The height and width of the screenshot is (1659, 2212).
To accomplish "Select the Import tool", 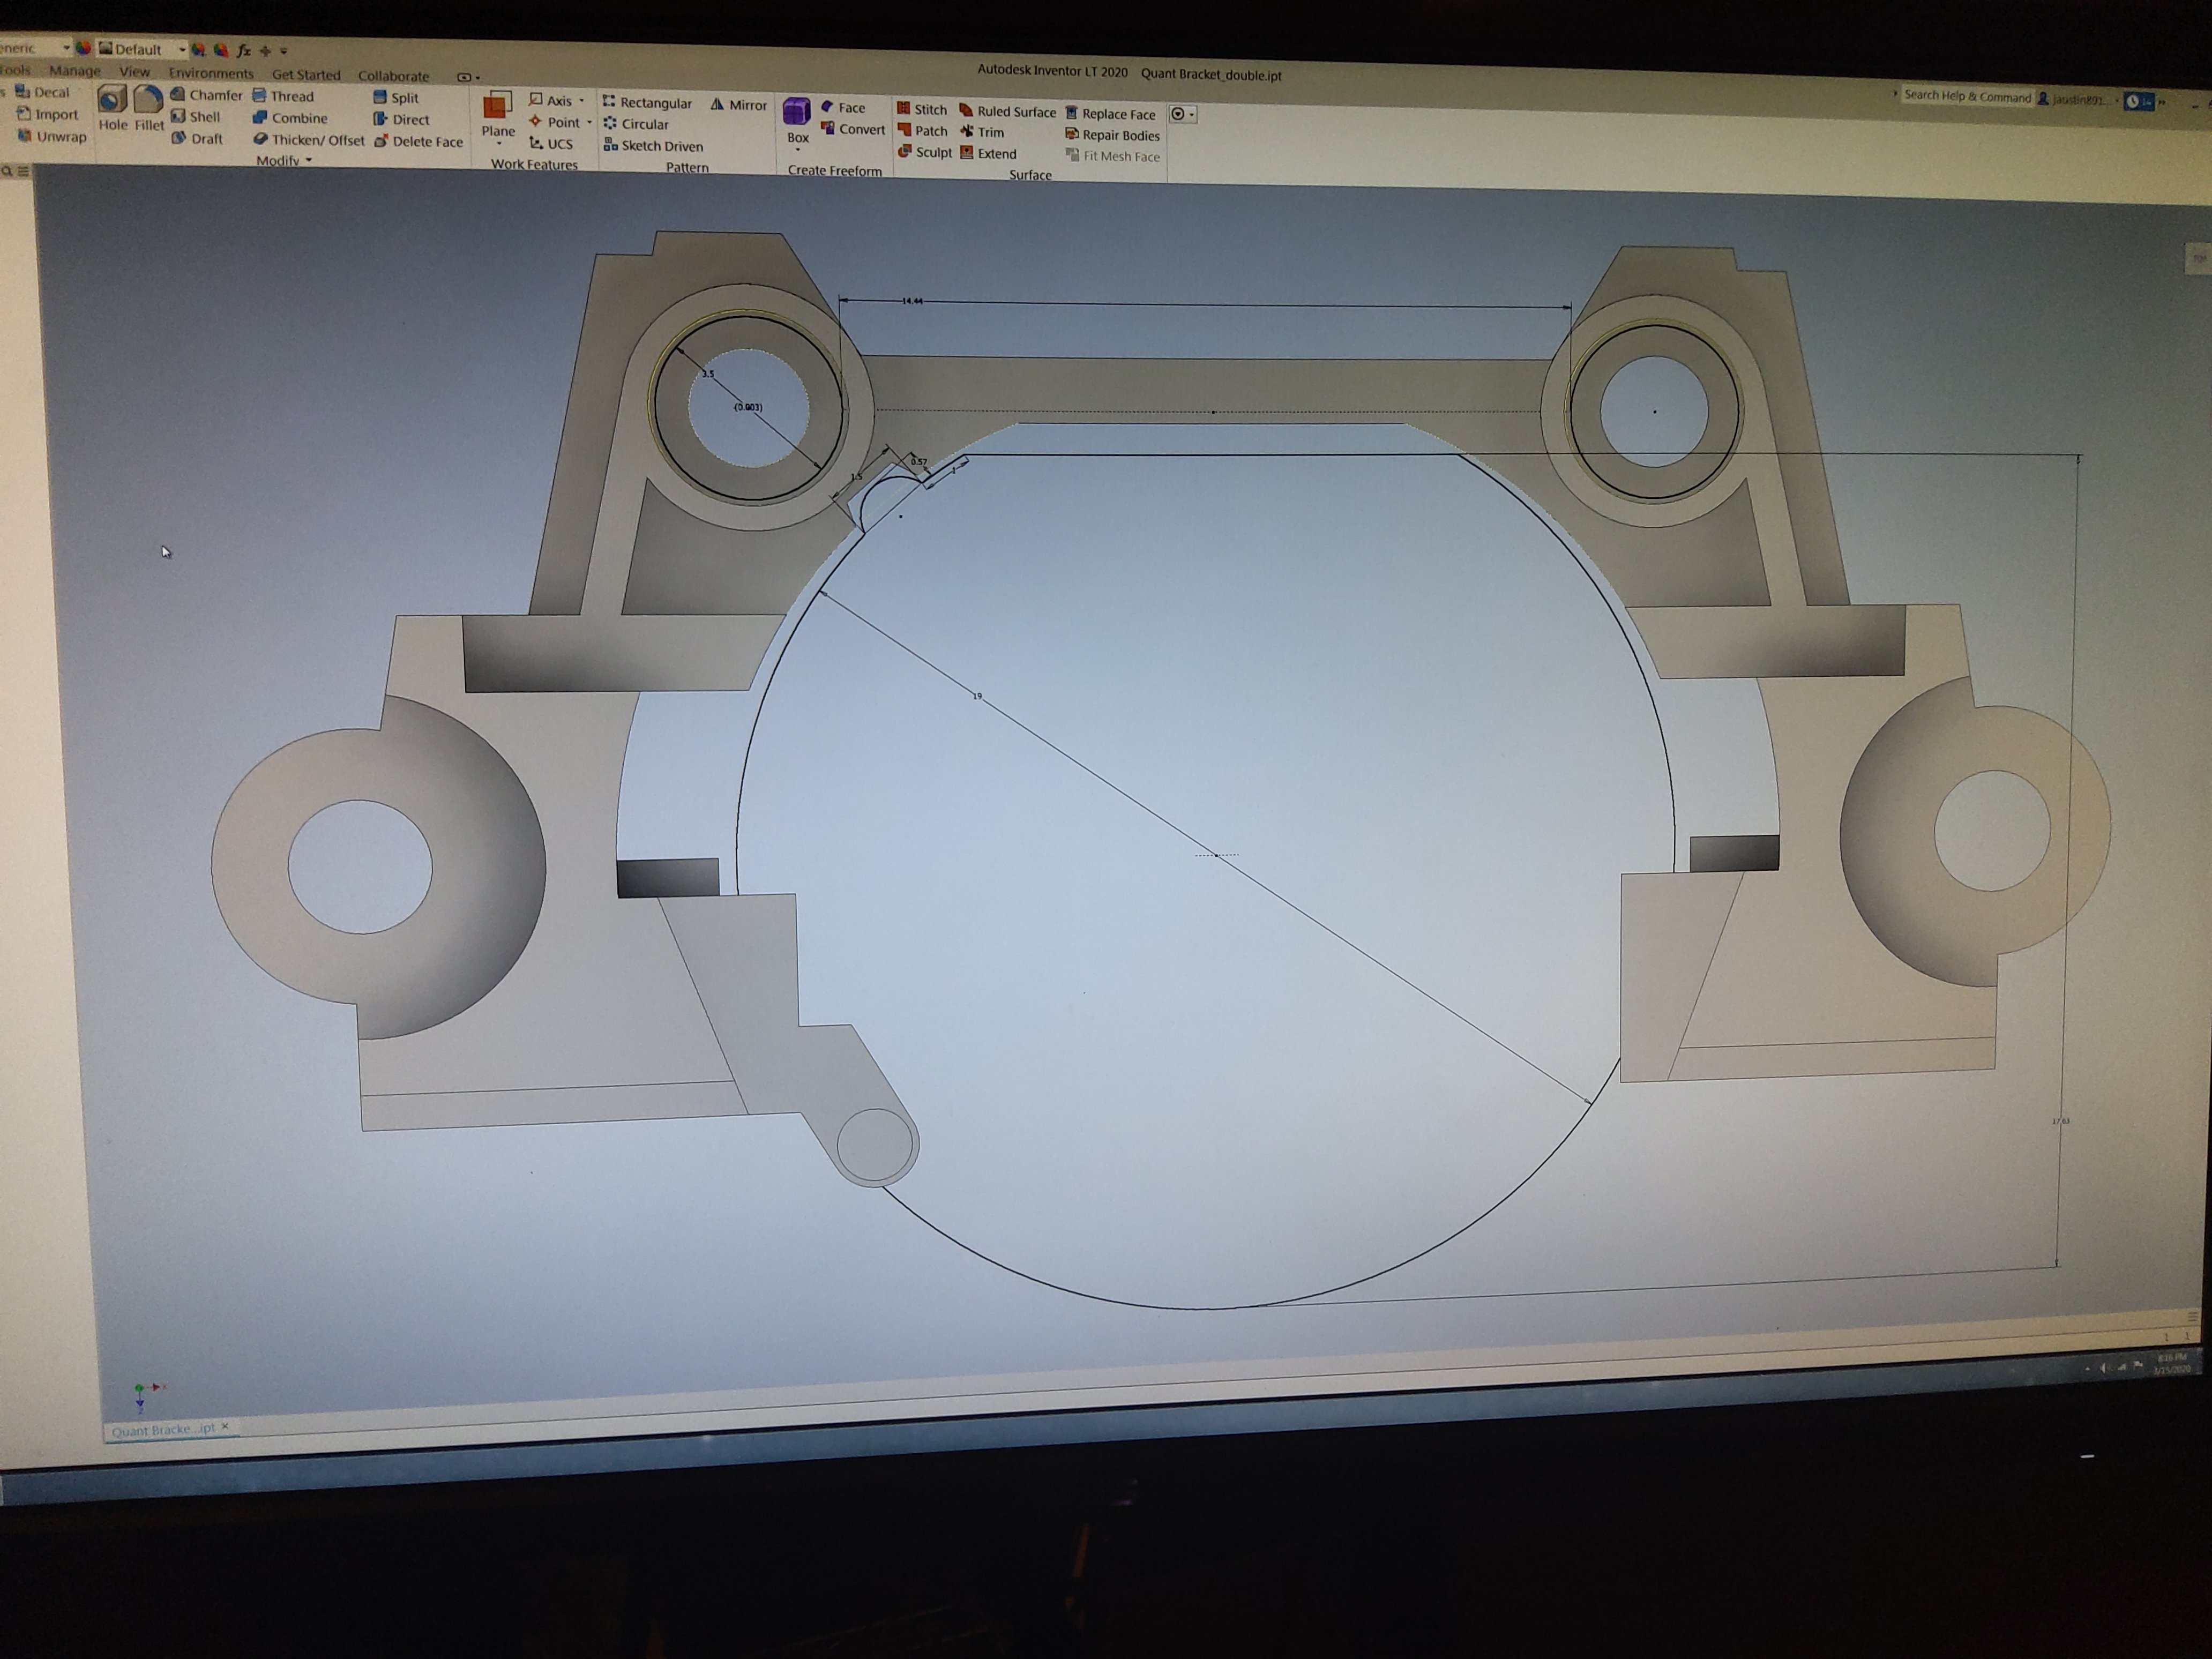I will (x=47, y=114).
